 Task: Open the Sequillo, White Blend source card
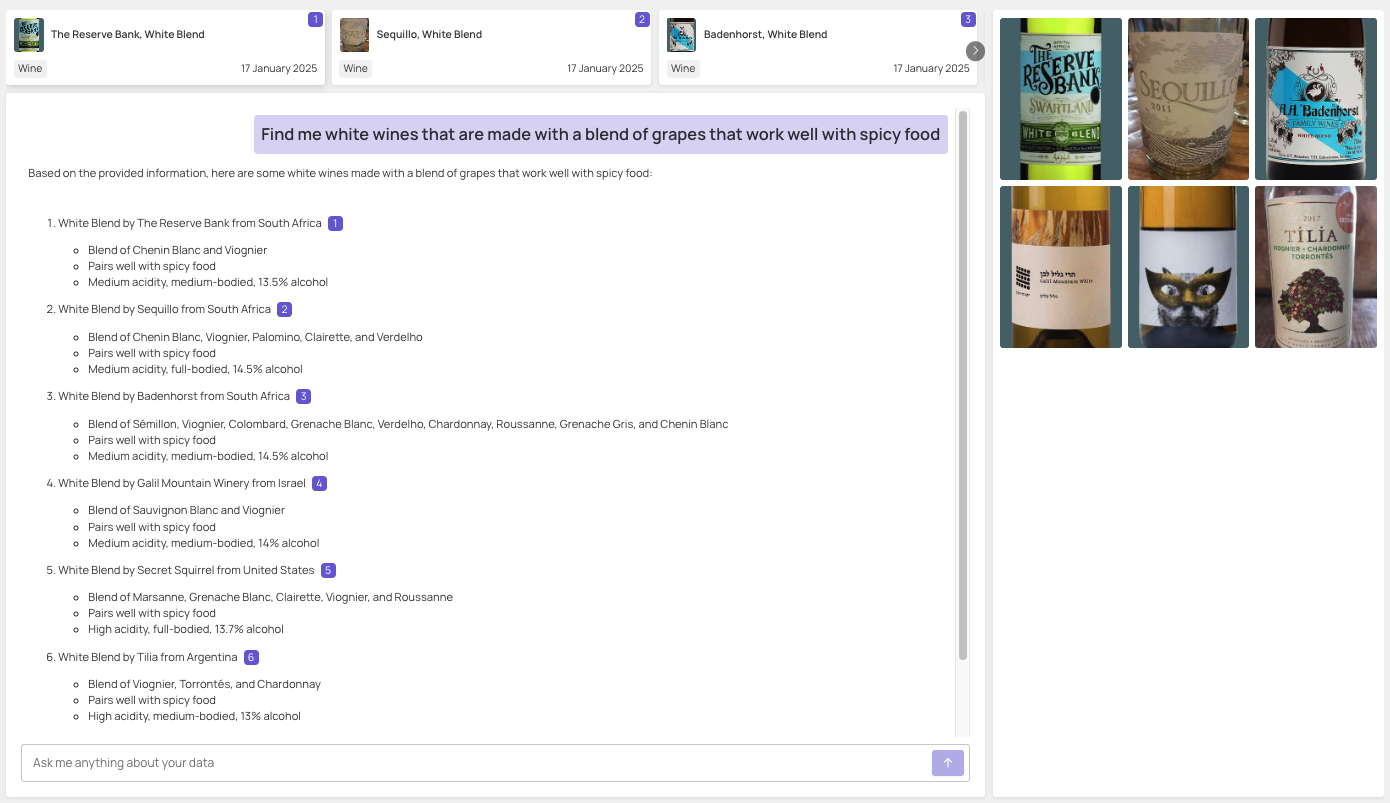[491, 48]
